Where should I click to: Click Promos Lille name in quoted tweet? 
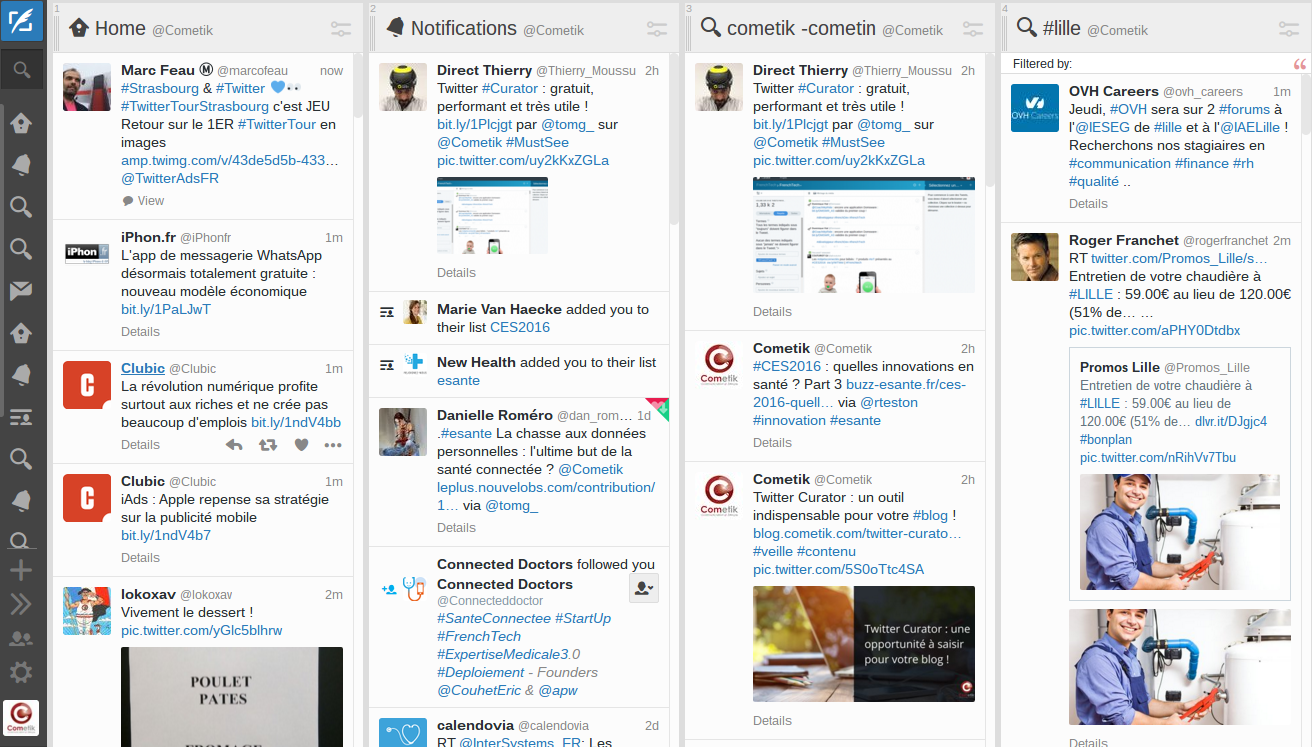(1120, 367)
